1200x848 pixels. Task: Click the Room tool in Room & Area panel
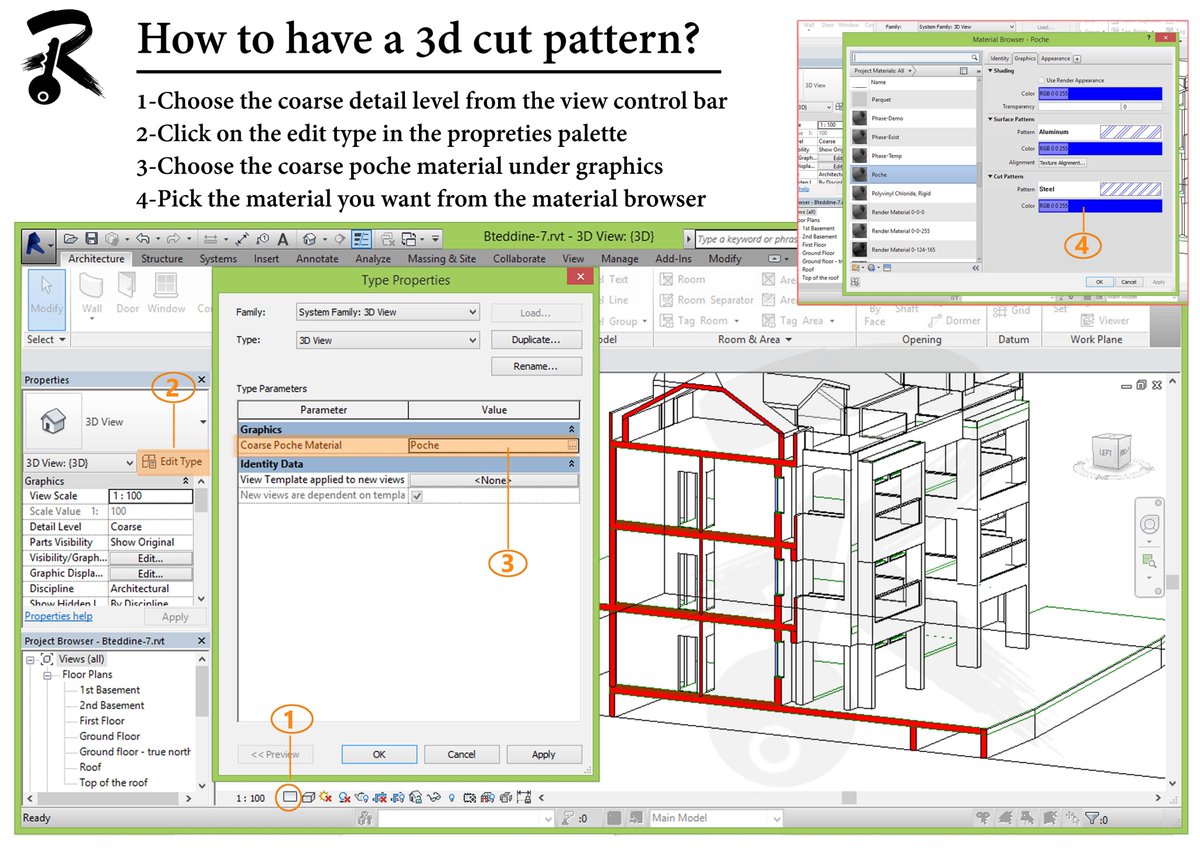(x=683, y=280)
